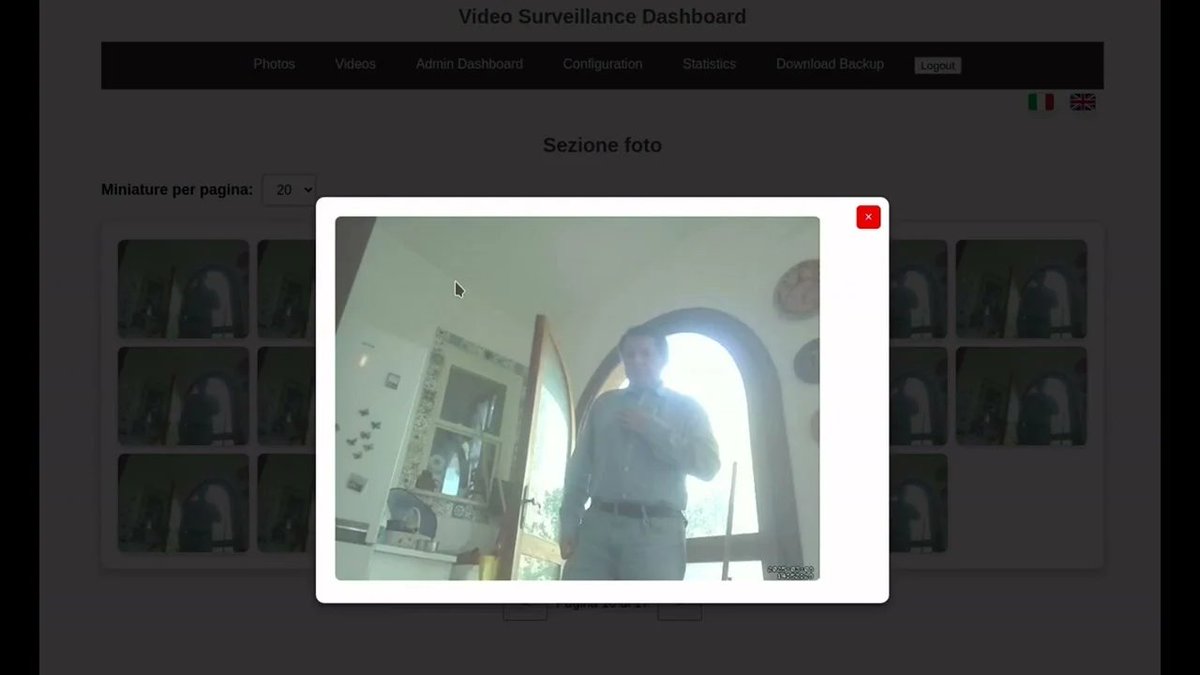Click the 'Sezione foto' heading
1200x675 pixels.
pos(602,145)
